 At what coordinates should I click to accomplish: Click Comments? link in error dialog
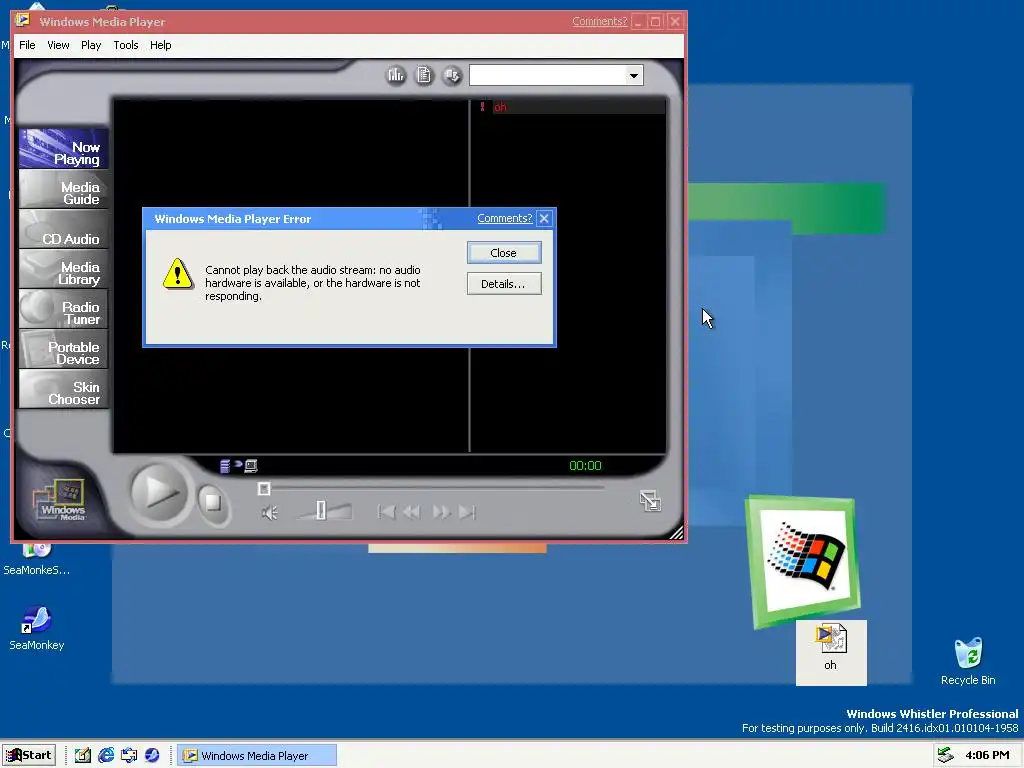click(x=504, y=218)
